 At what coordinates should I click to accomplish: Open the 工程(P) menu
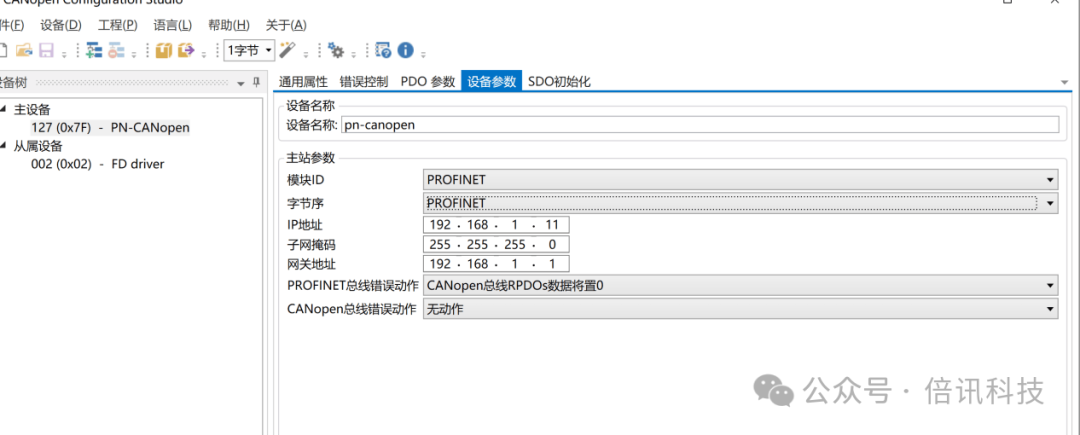(x=117, y=25)
